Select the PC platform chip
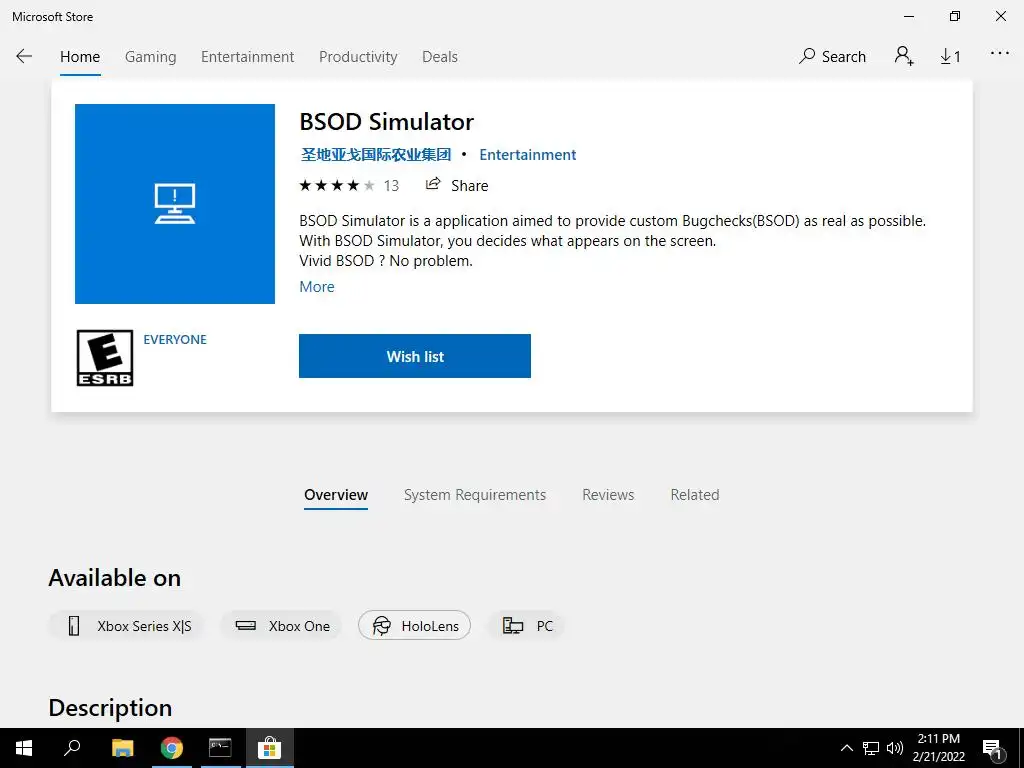The height and width of the screenshot is (768, 1024). point(526,626)
